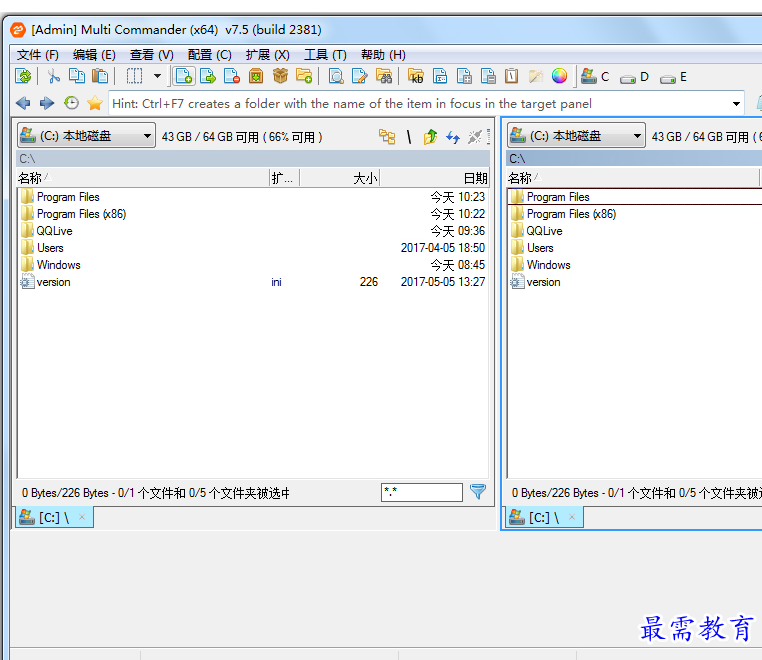Click the clipboard-style note icon in toolbar
Screen dimensions: 762x660
click(x=512, y=76)
